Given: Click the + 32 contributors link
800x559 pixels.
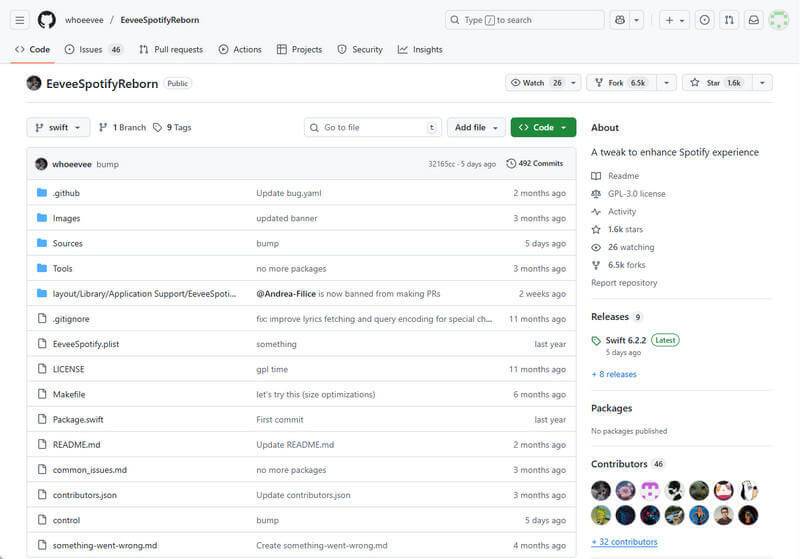Looking at the screenshot, I should tap(624, 542).
